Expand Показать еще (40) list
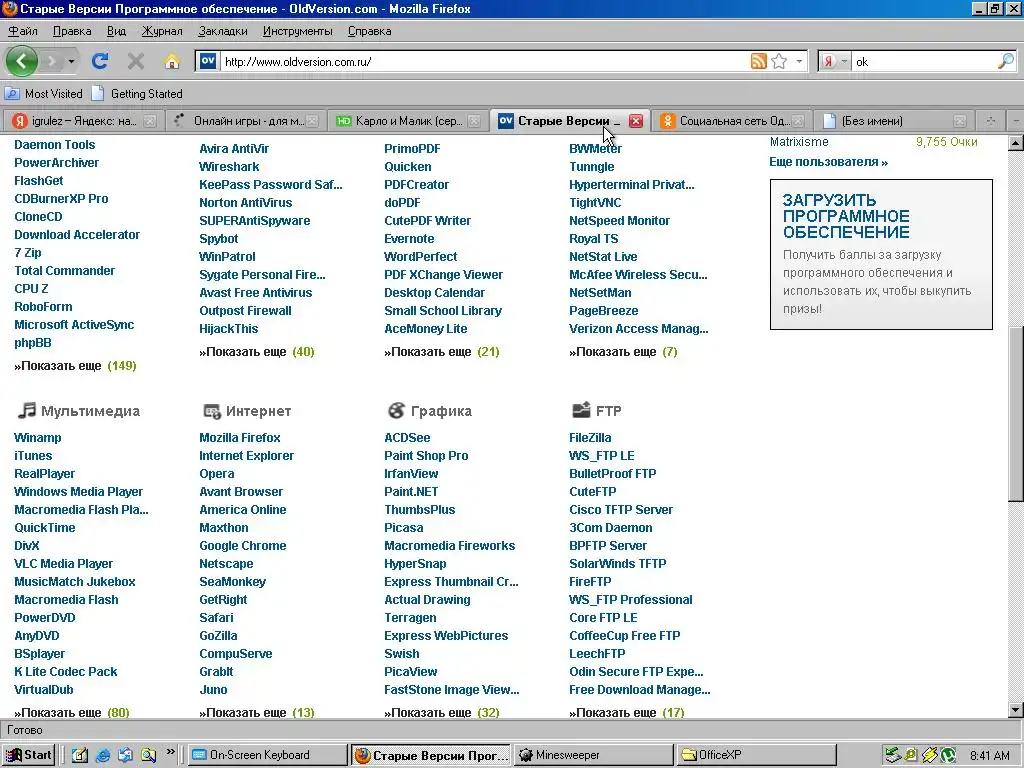This screenshot has width=1024, height=768. tap(257, 352)
